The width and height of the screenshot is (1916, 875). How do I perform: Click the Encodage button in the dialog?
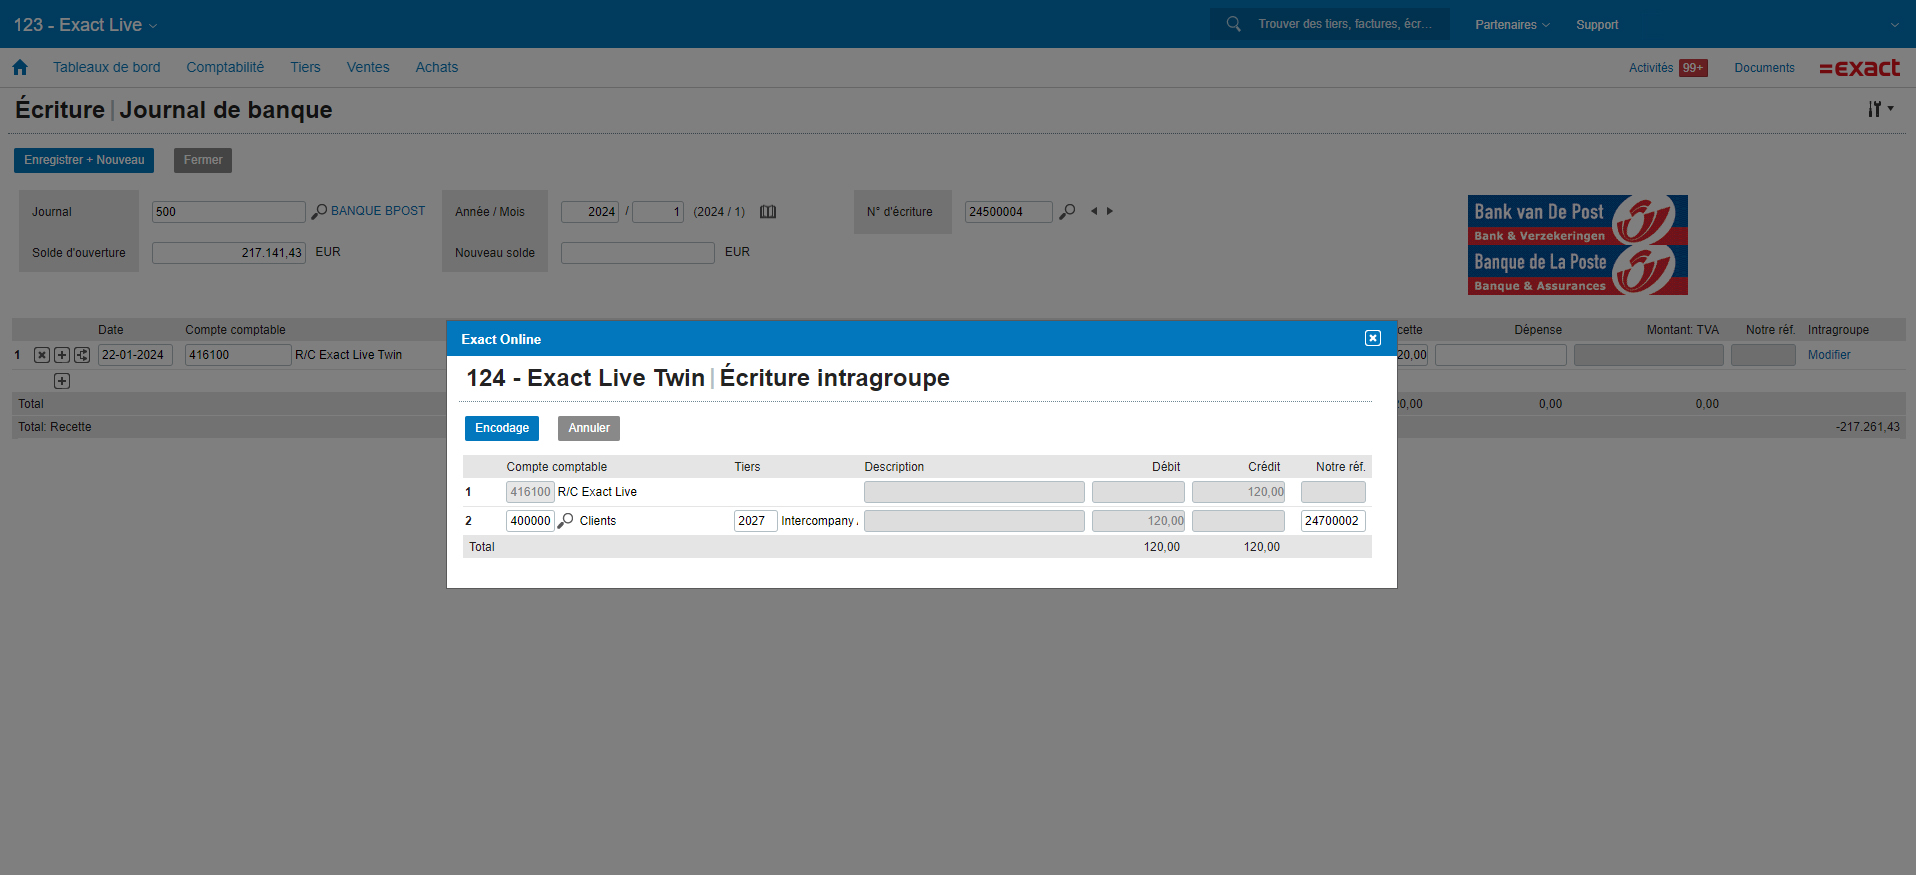[501, 428]
